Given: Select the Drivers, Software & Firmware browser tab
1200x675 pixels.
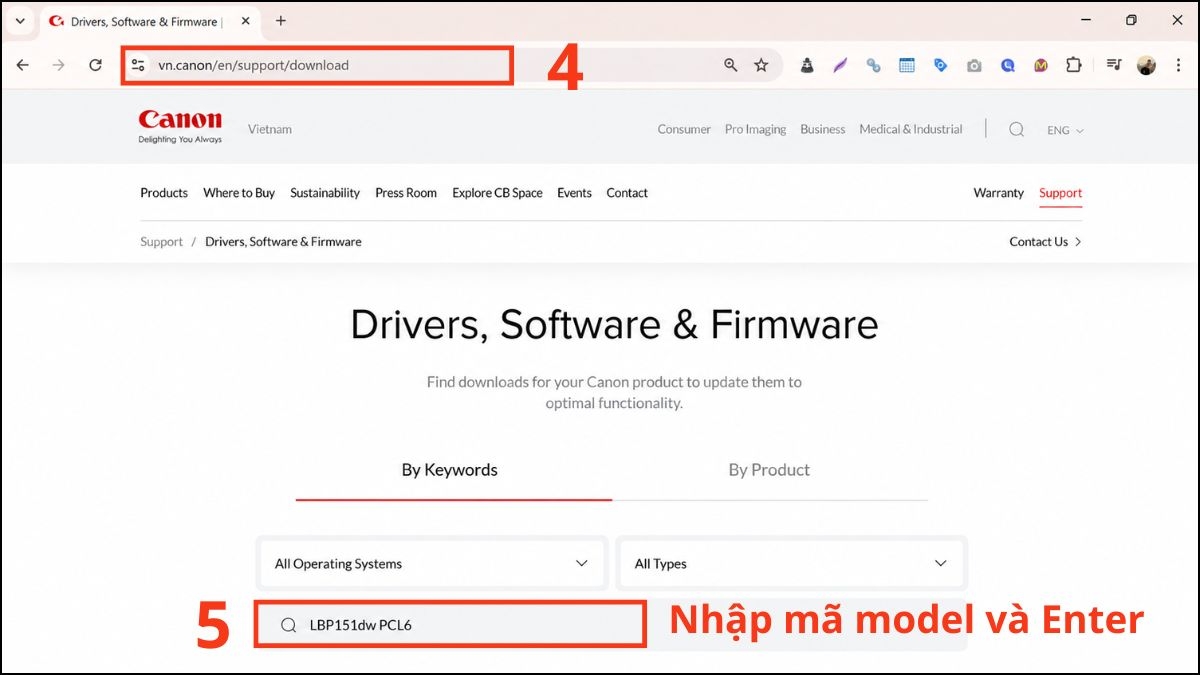Looking at the screenshot, I should tap(148, 21).
